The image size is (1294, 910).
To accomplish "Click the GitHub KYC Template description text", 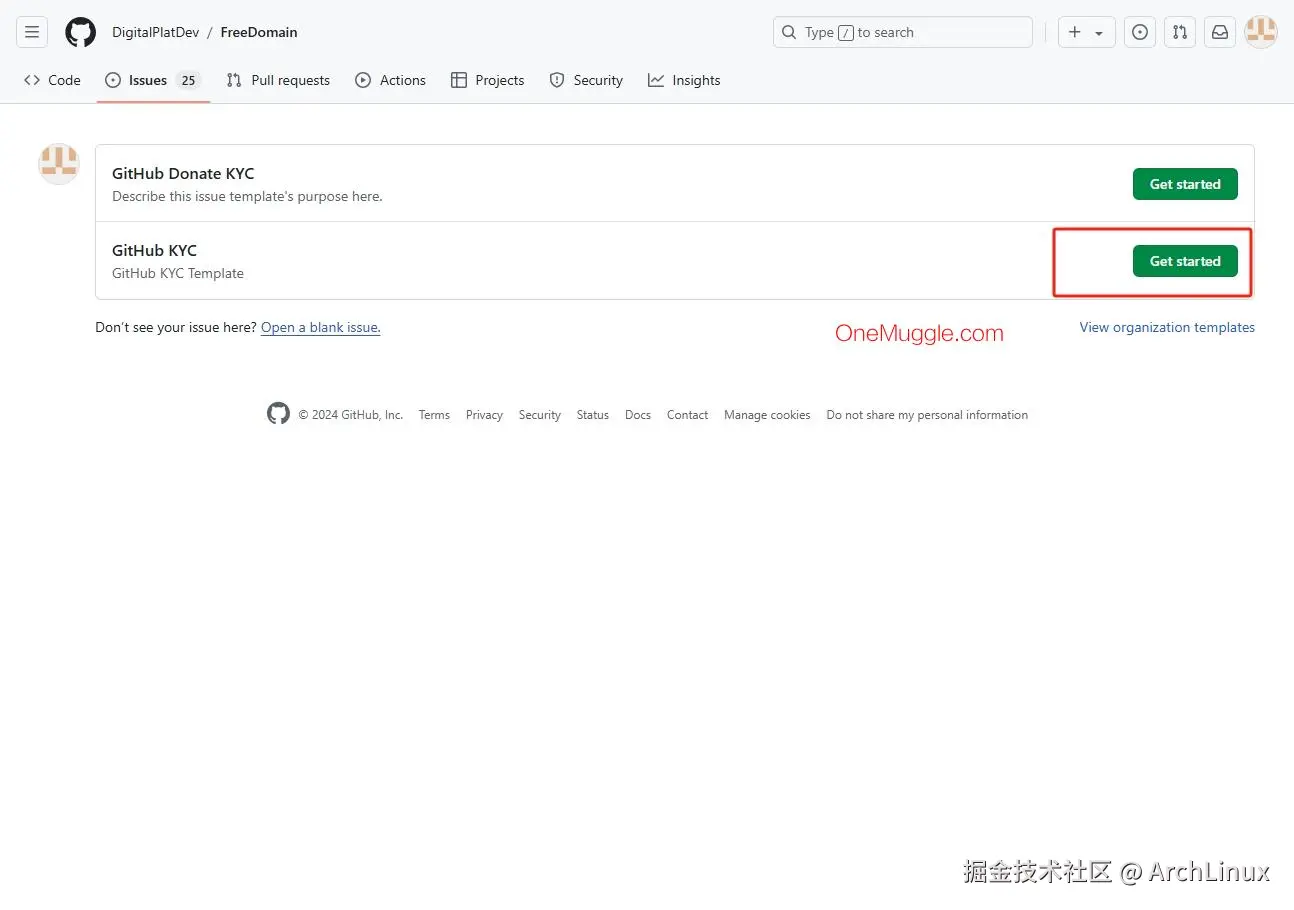I will (178, 273).
